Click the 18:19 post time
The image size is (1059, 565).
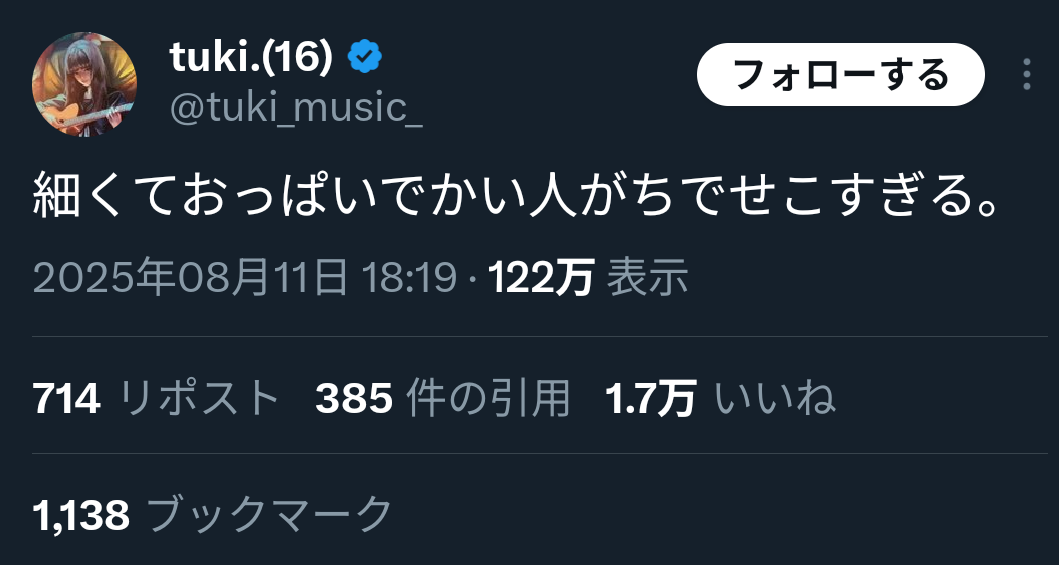coord(409,277)
